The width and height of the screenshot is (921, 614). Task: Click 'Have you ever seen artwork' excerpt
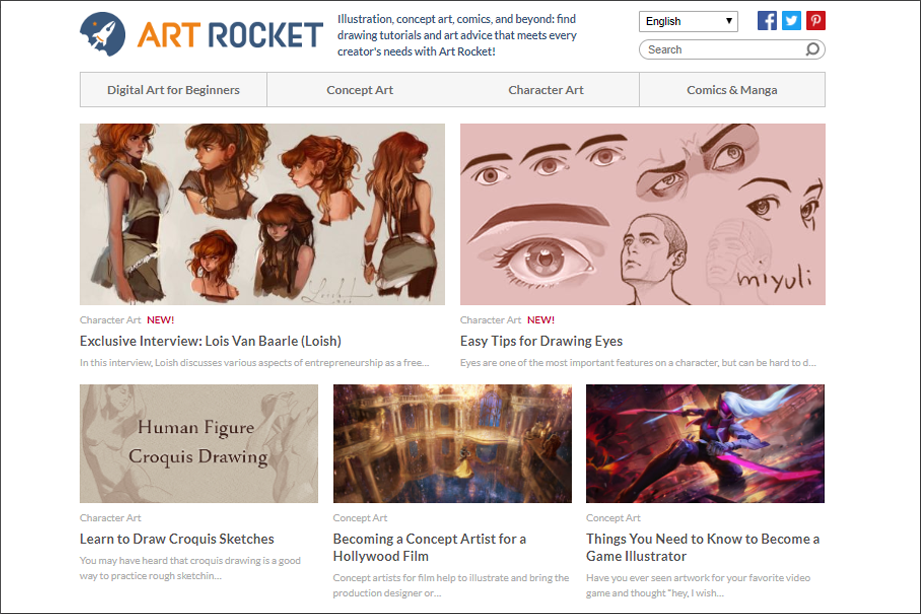pos(698,585)
